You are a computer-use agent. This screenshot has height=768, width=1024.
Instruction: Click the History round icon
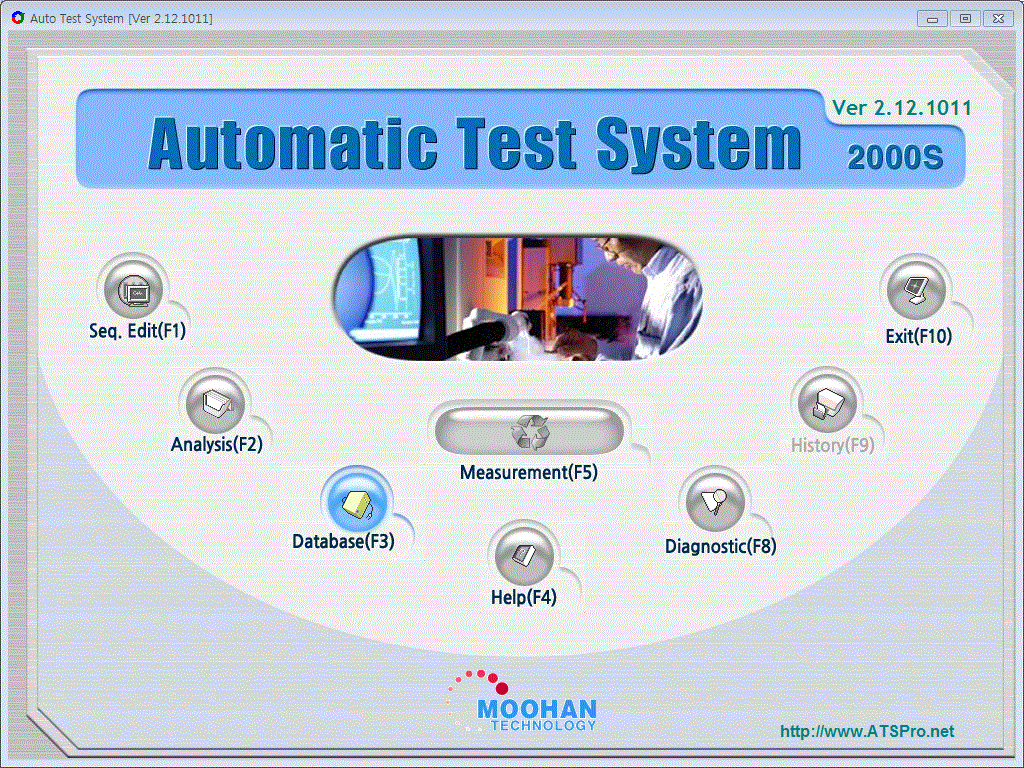coord(827,403)
